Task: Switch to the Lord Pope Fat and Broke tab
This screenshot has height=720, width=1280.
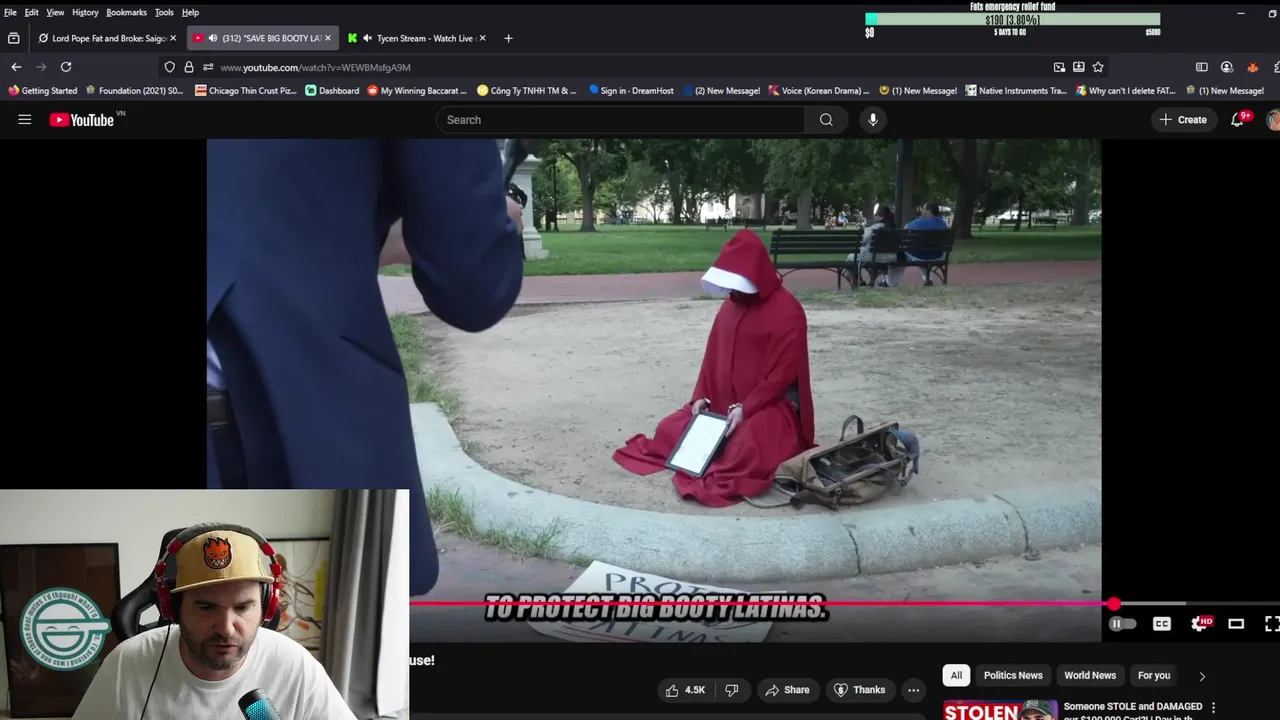Action: click(x=107, y=38)
